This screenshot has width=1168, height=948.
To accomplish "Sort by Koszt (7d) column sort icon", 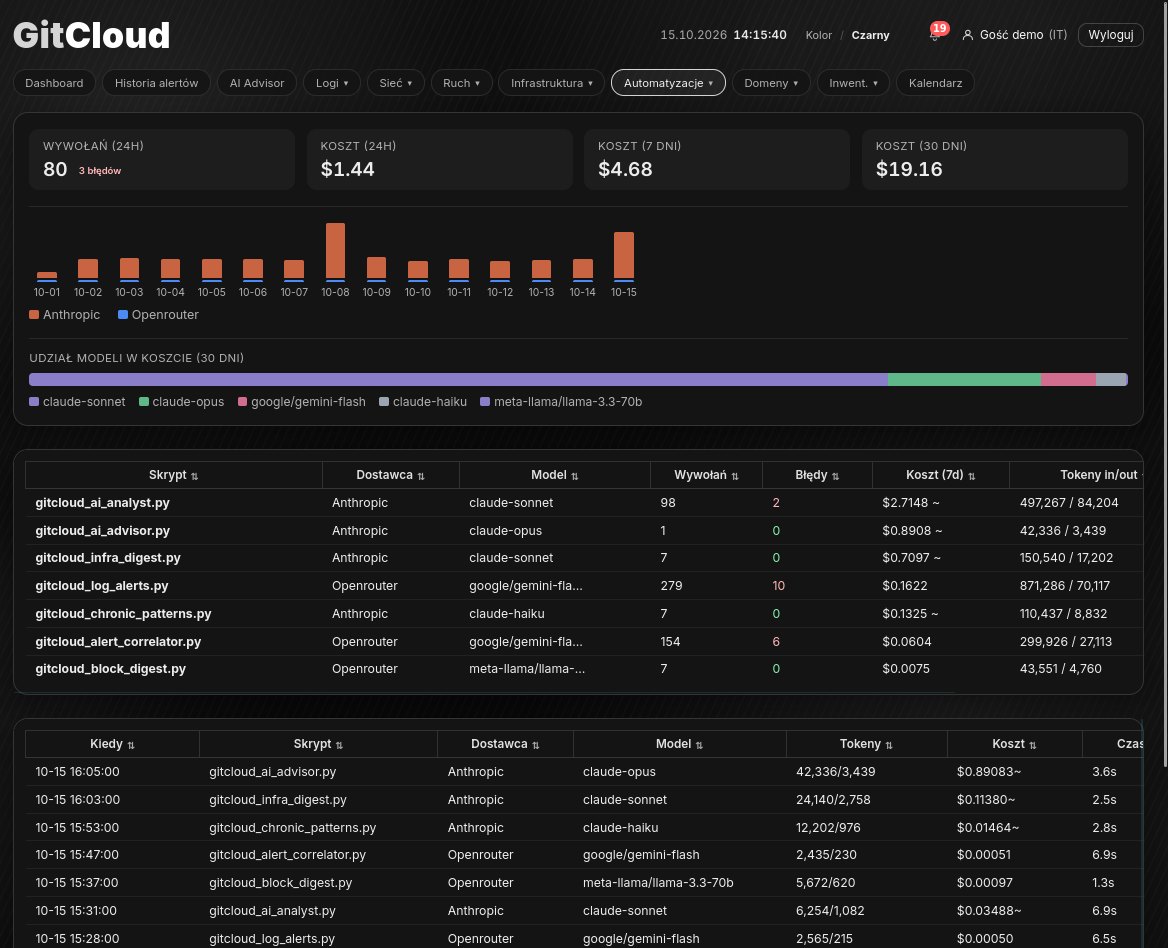I will (x=971, y=476).
